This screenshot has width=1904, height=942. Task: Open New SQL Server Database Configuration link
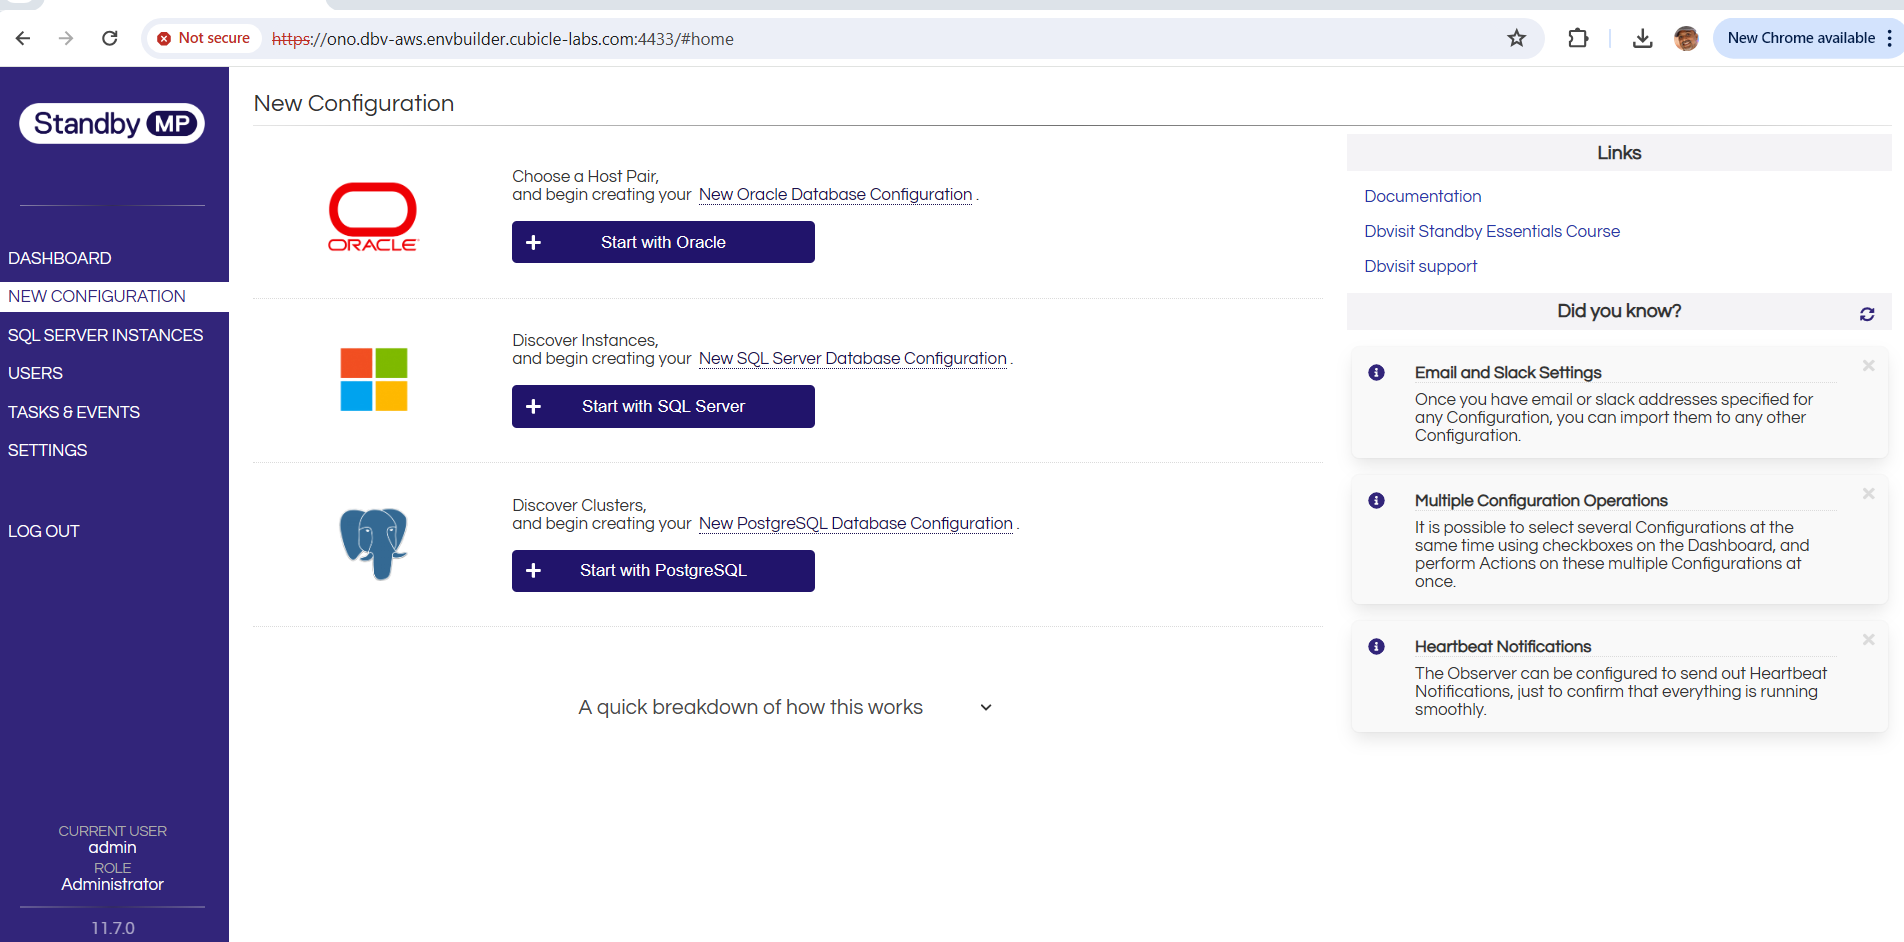click(853, 358)
